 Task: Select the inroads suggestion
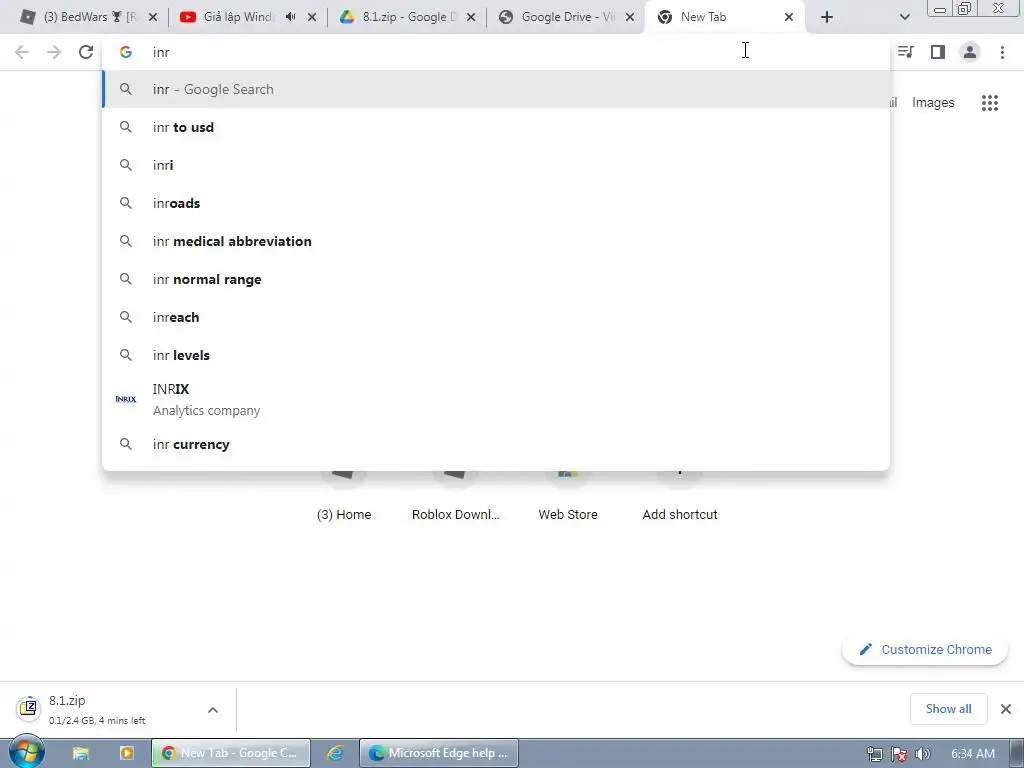point(496,203)
